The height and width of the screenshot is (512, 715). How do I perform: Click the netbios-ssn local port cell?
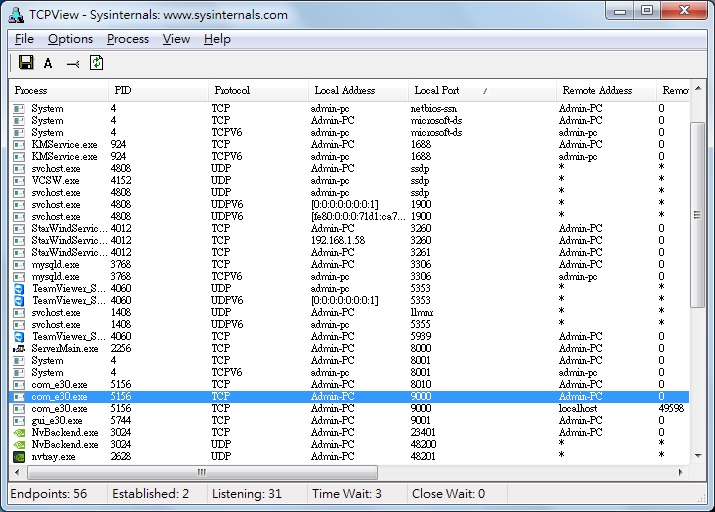pos(433,109)
